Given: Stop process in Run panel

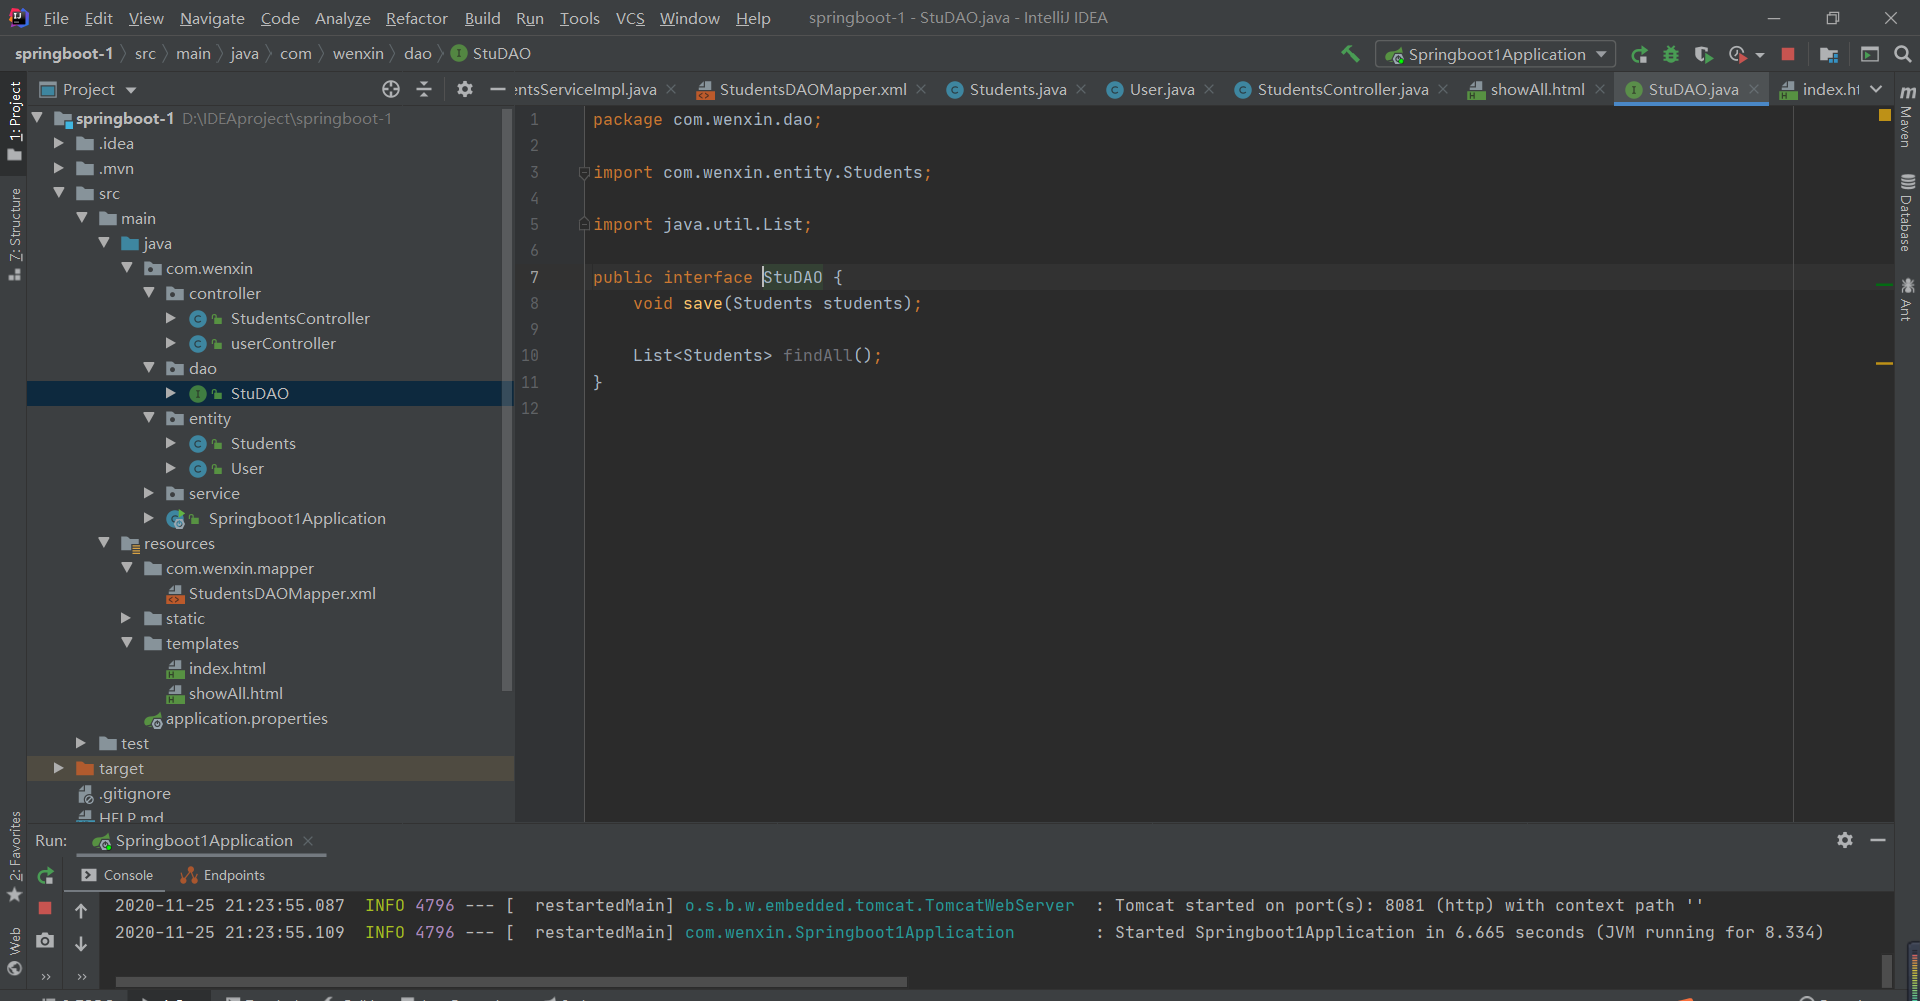Looking at the screenshot, I should (45, 908).
